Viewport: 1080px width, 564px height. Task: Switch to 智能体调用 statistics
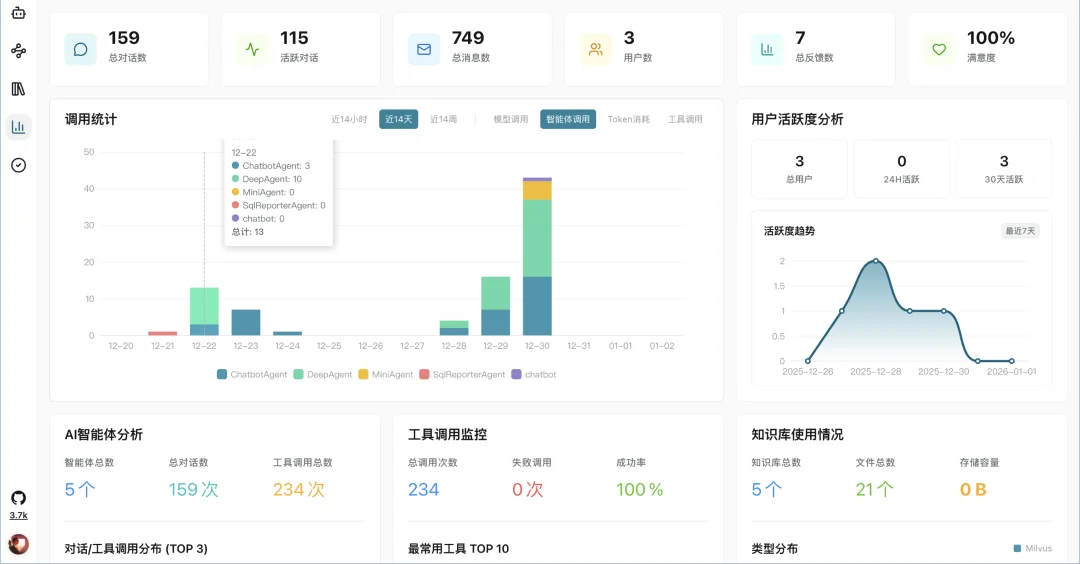tap(568, 119)
